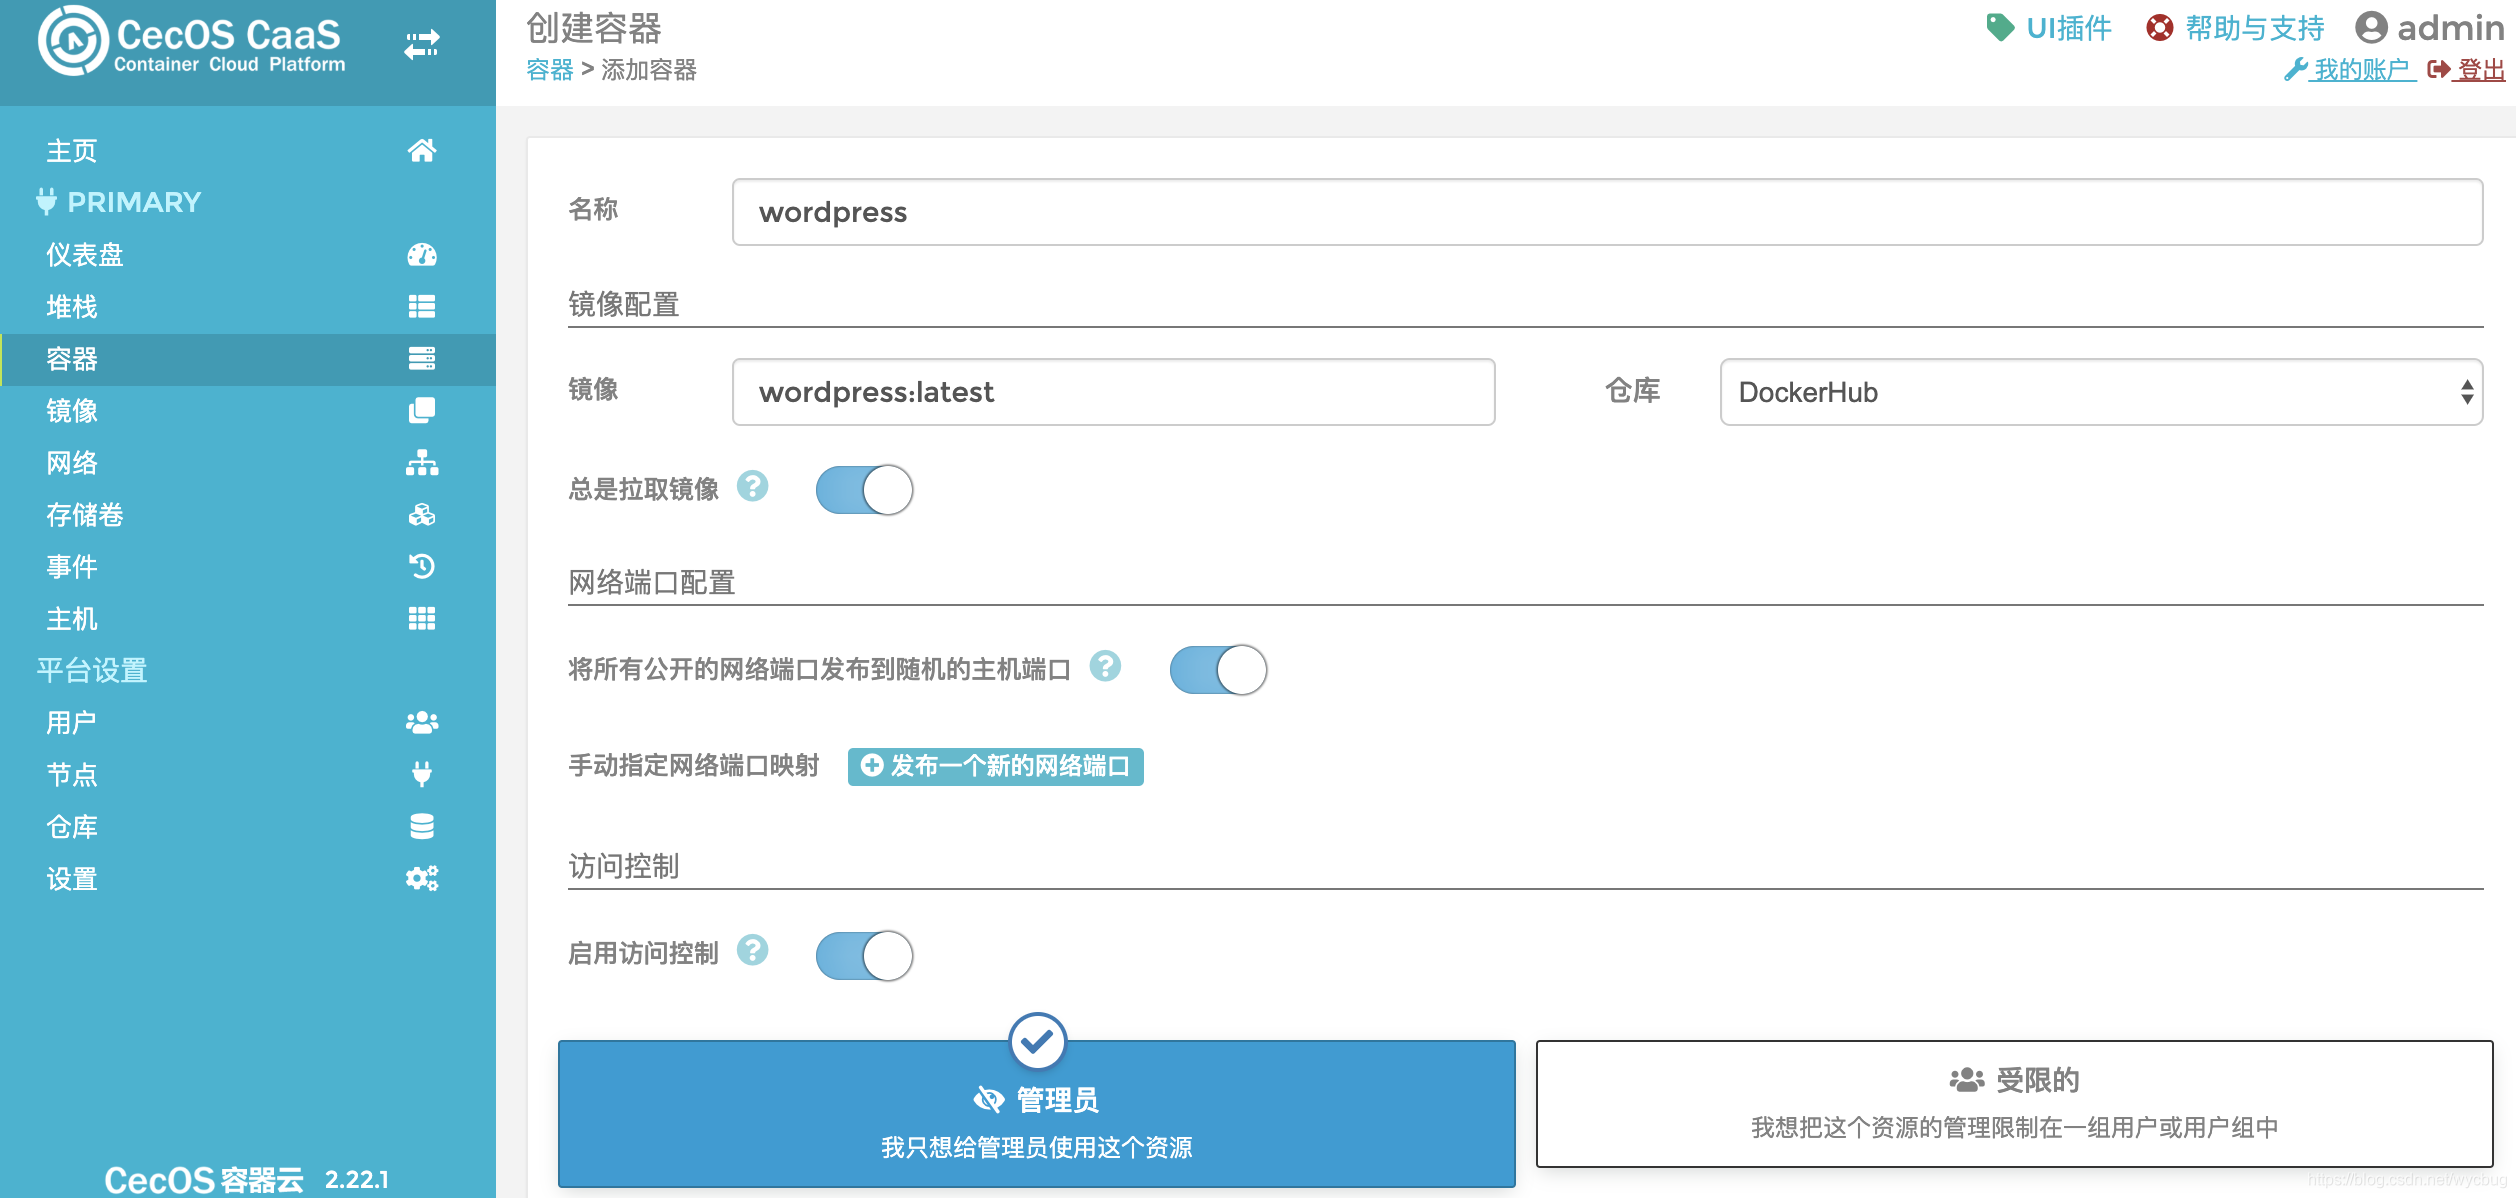Click the server icon for 容器
The width and height of the screenshot is (2516, 1198).
click(x=422, y=358)
